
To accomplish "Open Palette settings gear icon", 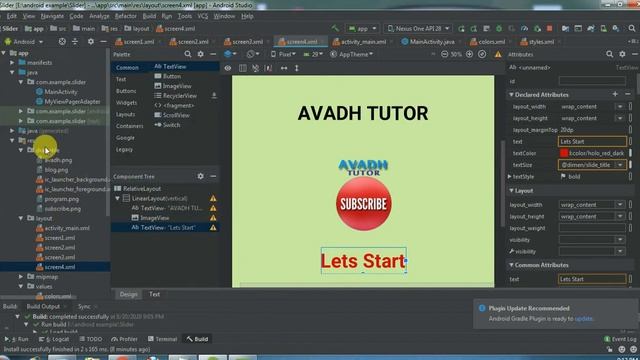I will [x=200, y=54].
